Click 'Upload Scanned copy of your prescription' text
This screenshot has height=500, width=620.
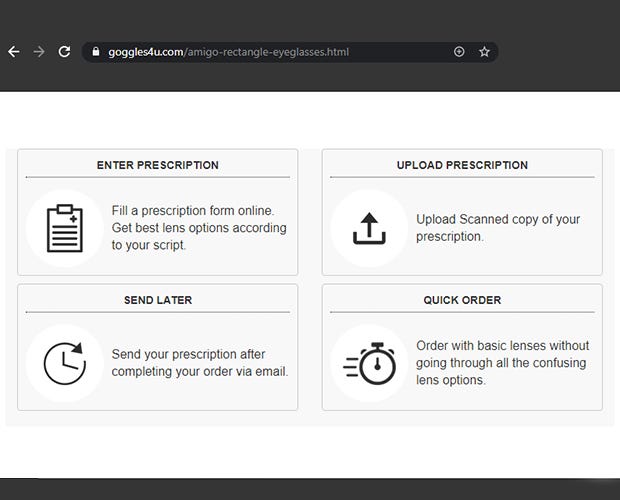pyautogui.click(x=498, y=228)
